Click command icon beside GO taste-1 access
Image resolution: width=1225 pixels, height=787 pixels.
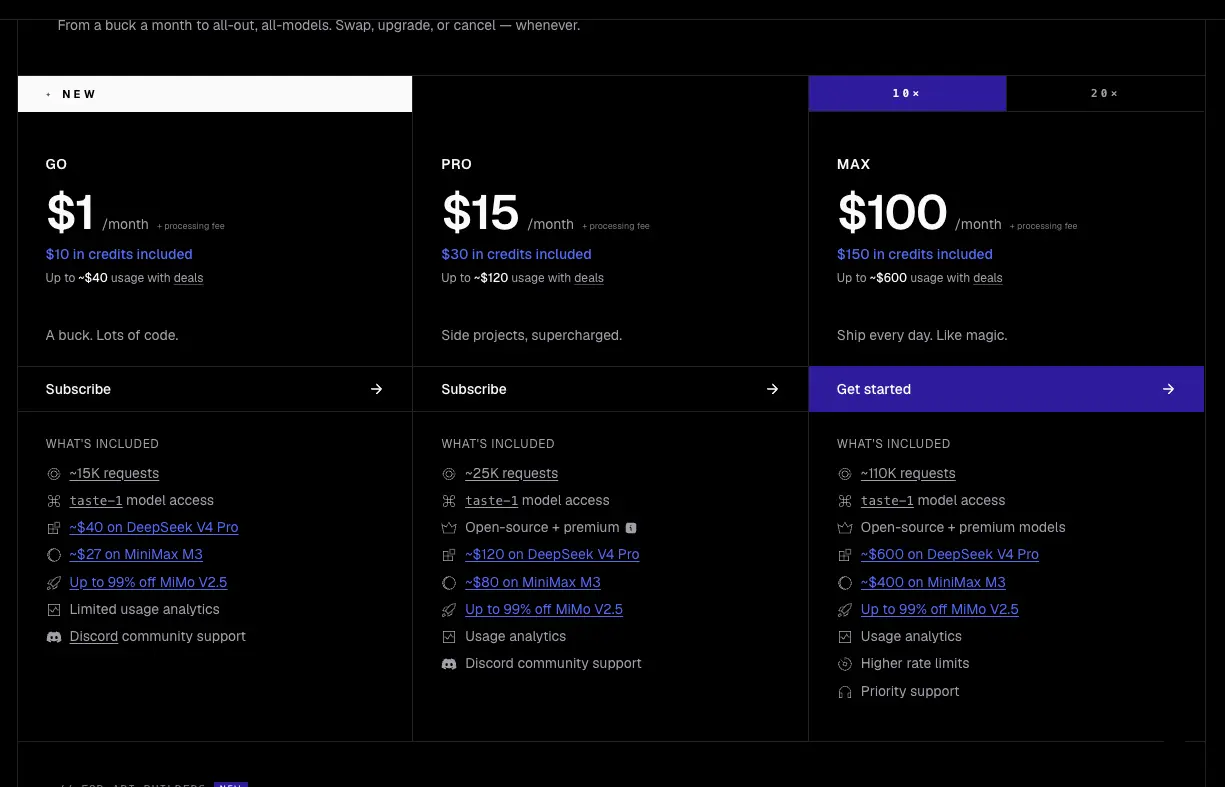tap(54, 500)
